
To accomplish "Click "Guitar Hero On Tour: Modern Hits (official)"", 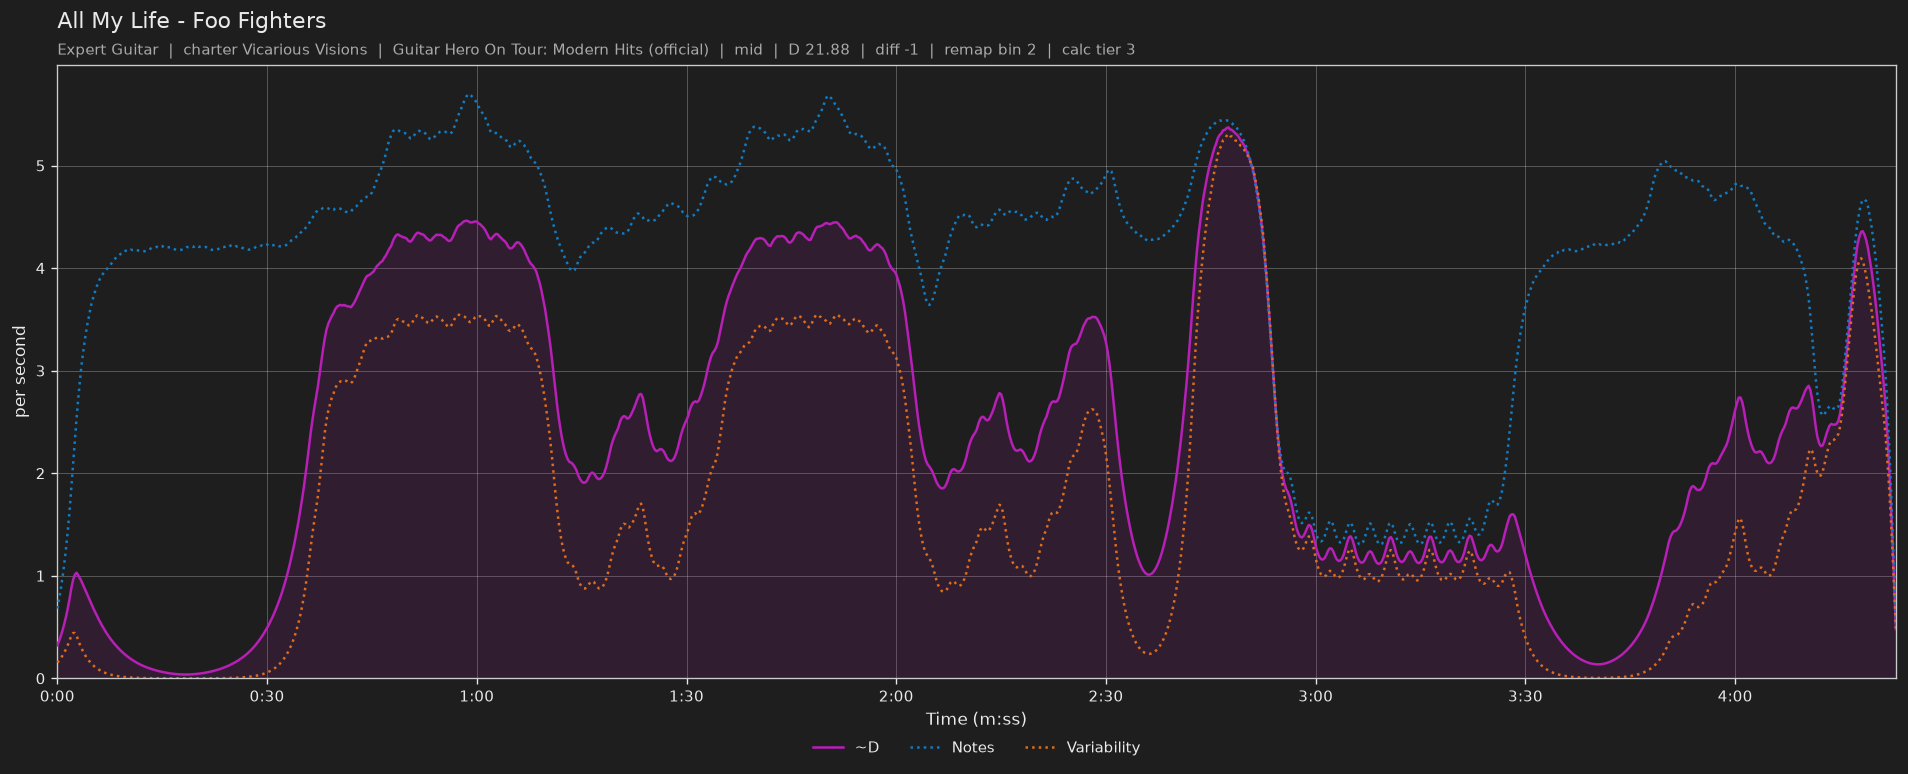I will [x=550, y=50].
